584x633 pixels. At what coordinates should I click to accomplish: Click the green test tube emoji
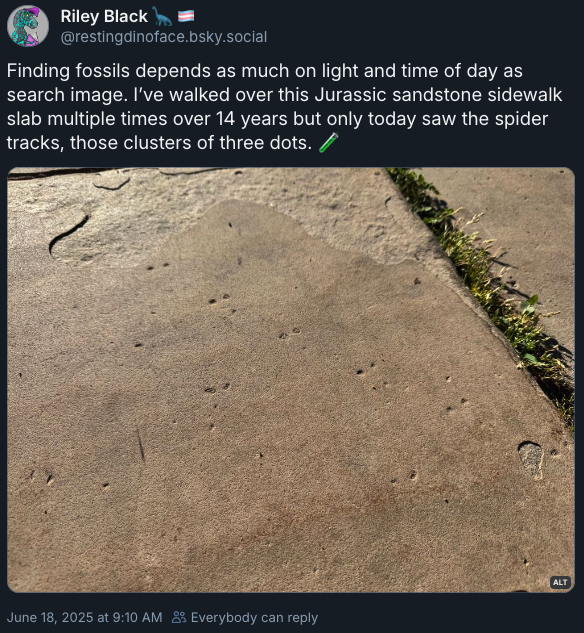328,143
